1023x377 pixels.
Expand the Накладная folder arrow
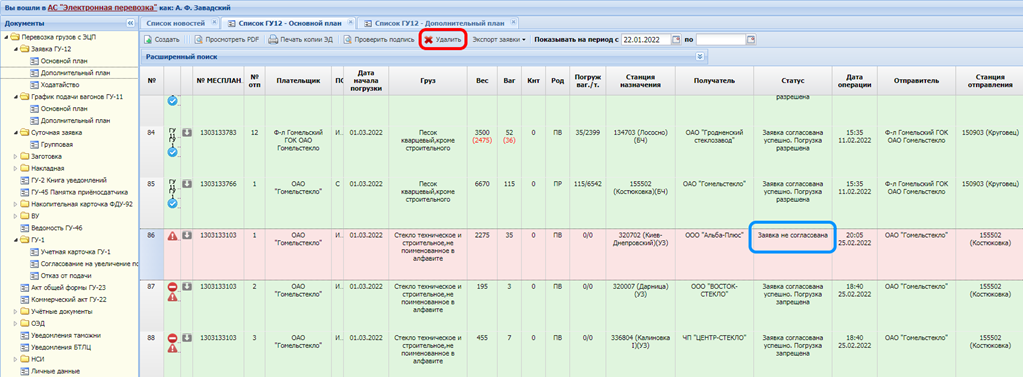pyautogui.click(x=16, y=168)
